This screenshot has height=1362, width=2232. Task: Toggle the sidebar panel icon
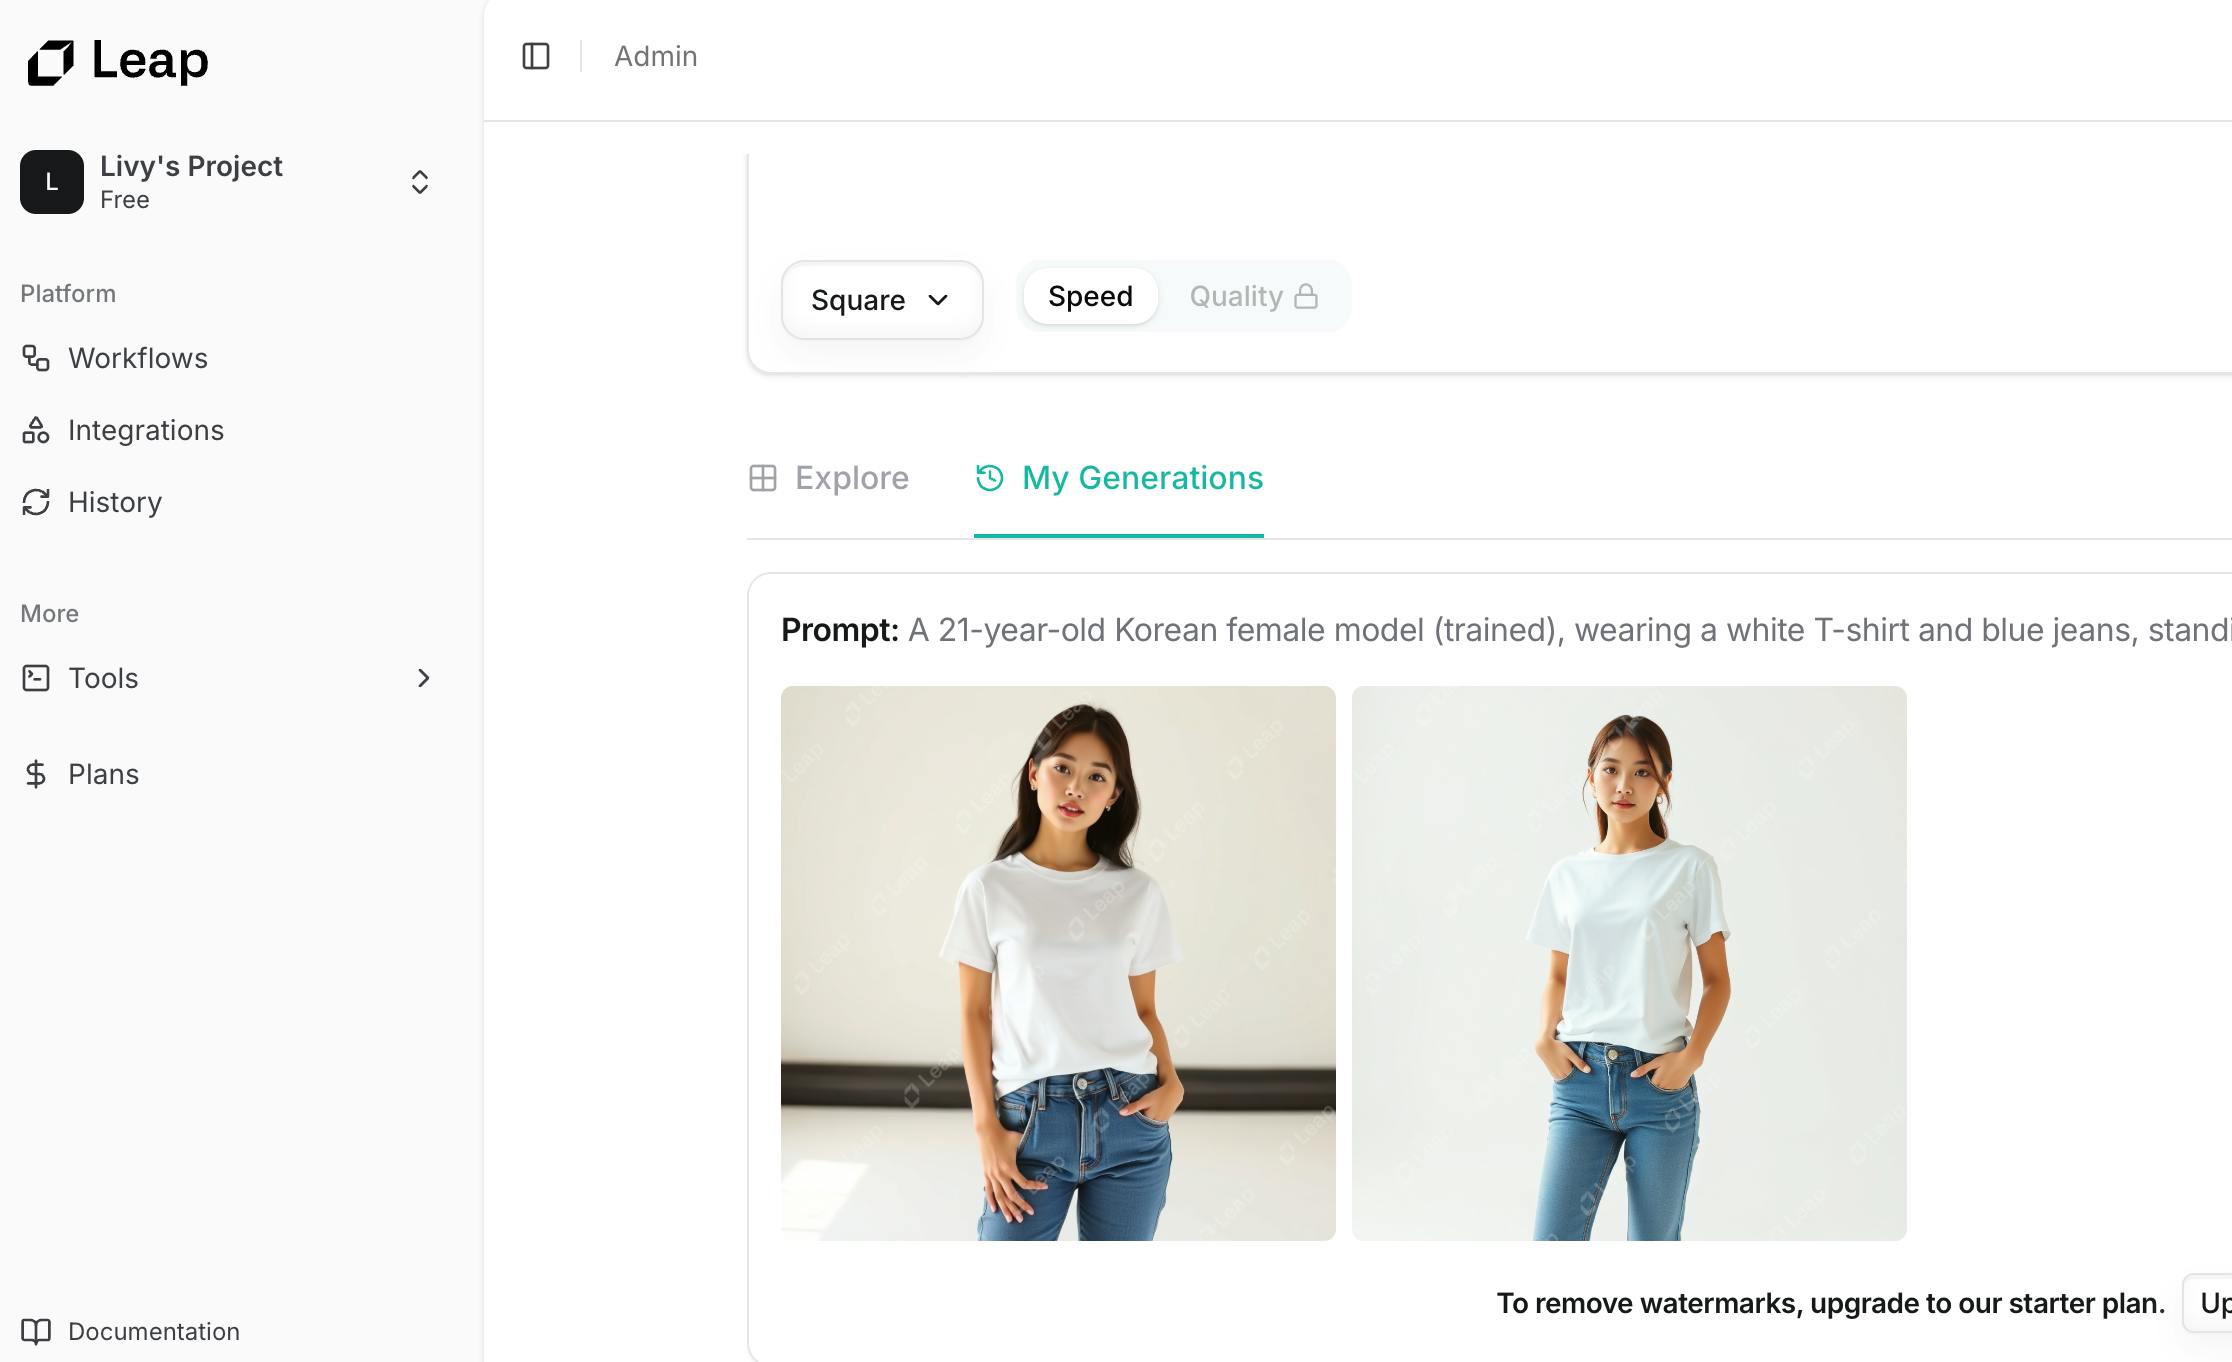click(x=536, y=56)
